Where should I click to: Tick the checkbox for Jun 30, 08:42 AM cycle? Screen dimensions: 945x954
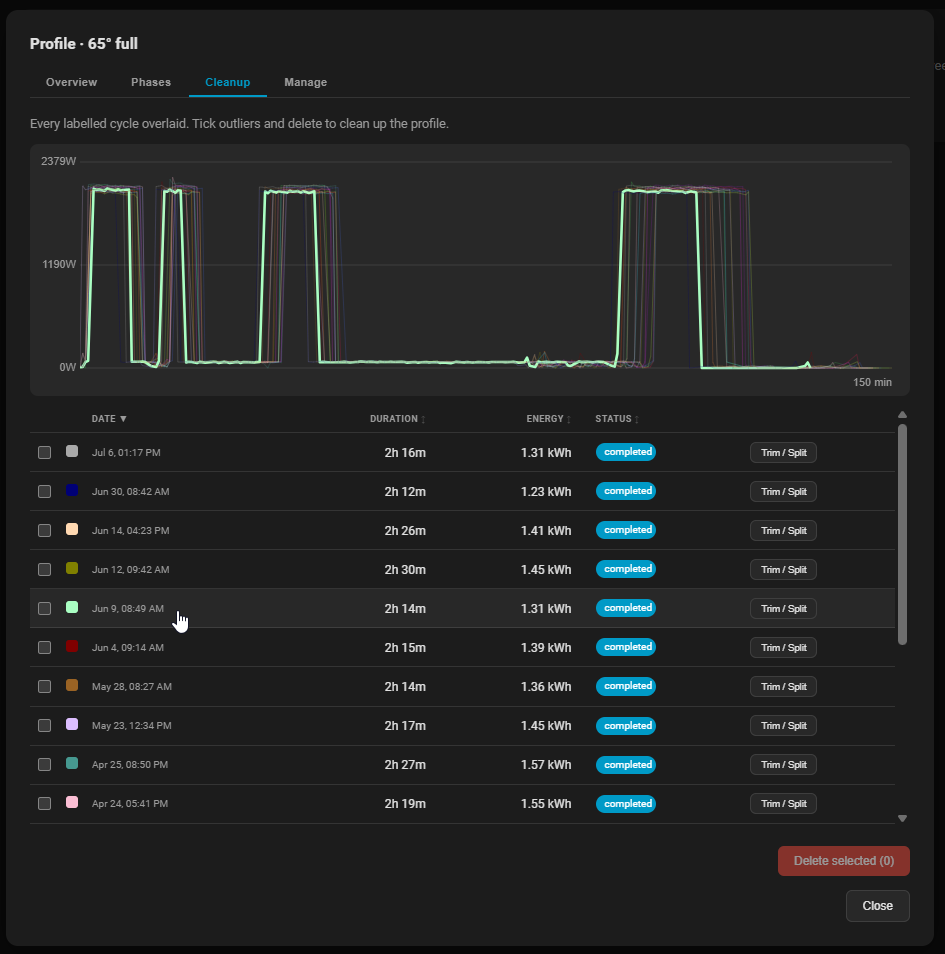pyautogui.click(x=44, y=492)
